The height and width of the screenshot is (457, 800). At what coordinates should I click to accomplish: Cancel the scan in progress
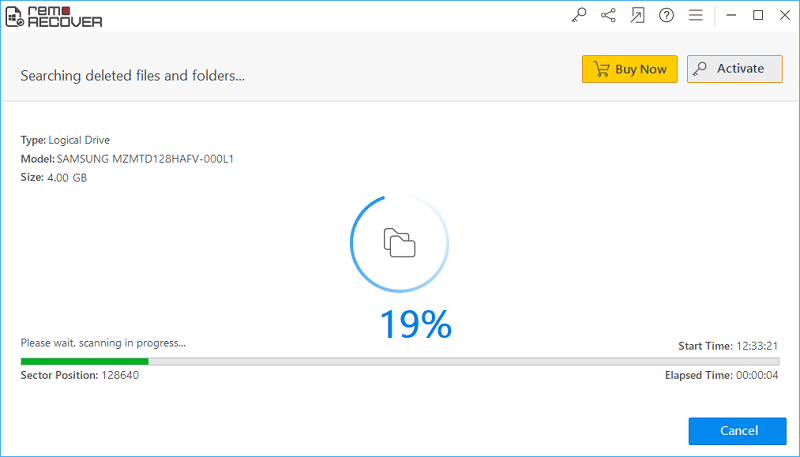coord(737,430)
